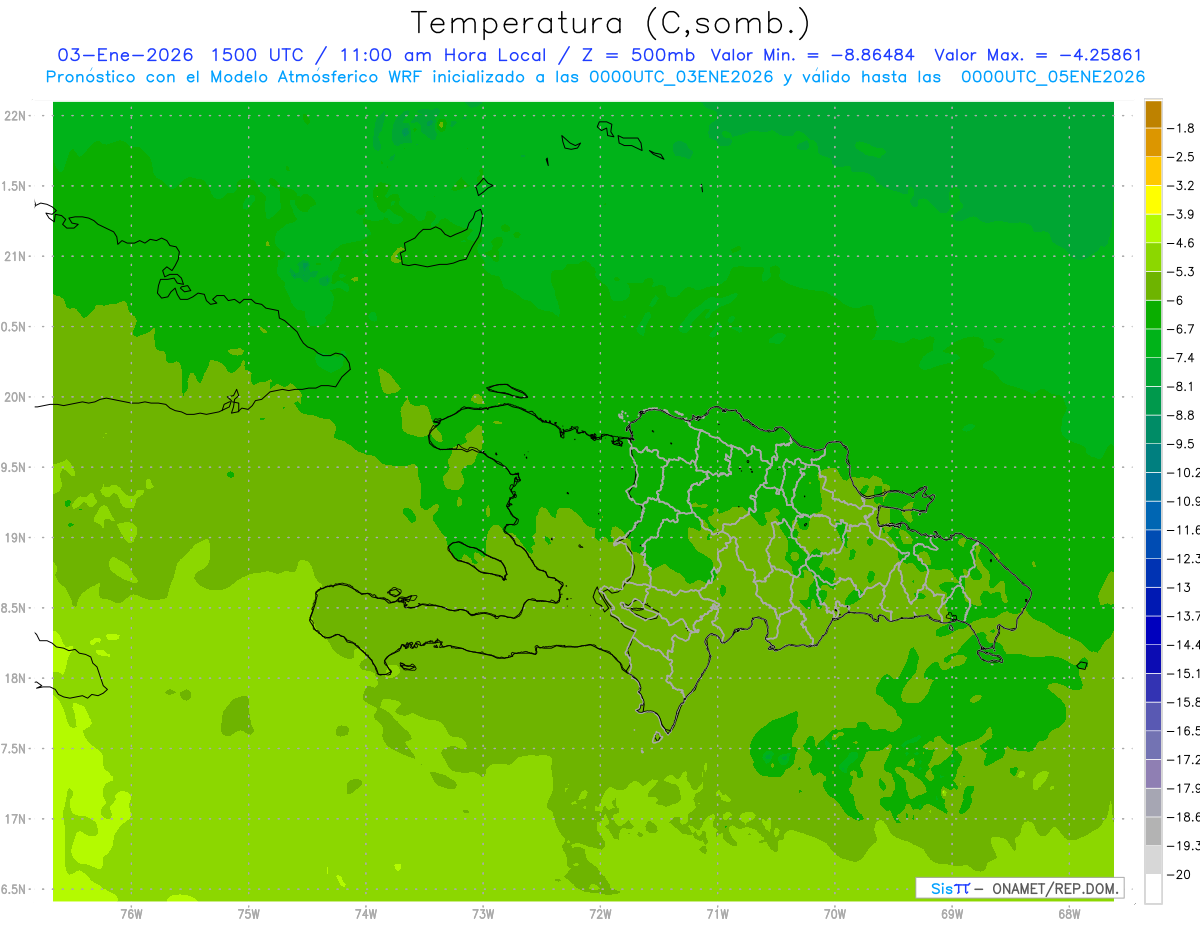Click the "-7.4" colorbar value
1200x927 pixels.
(1181, 358)
